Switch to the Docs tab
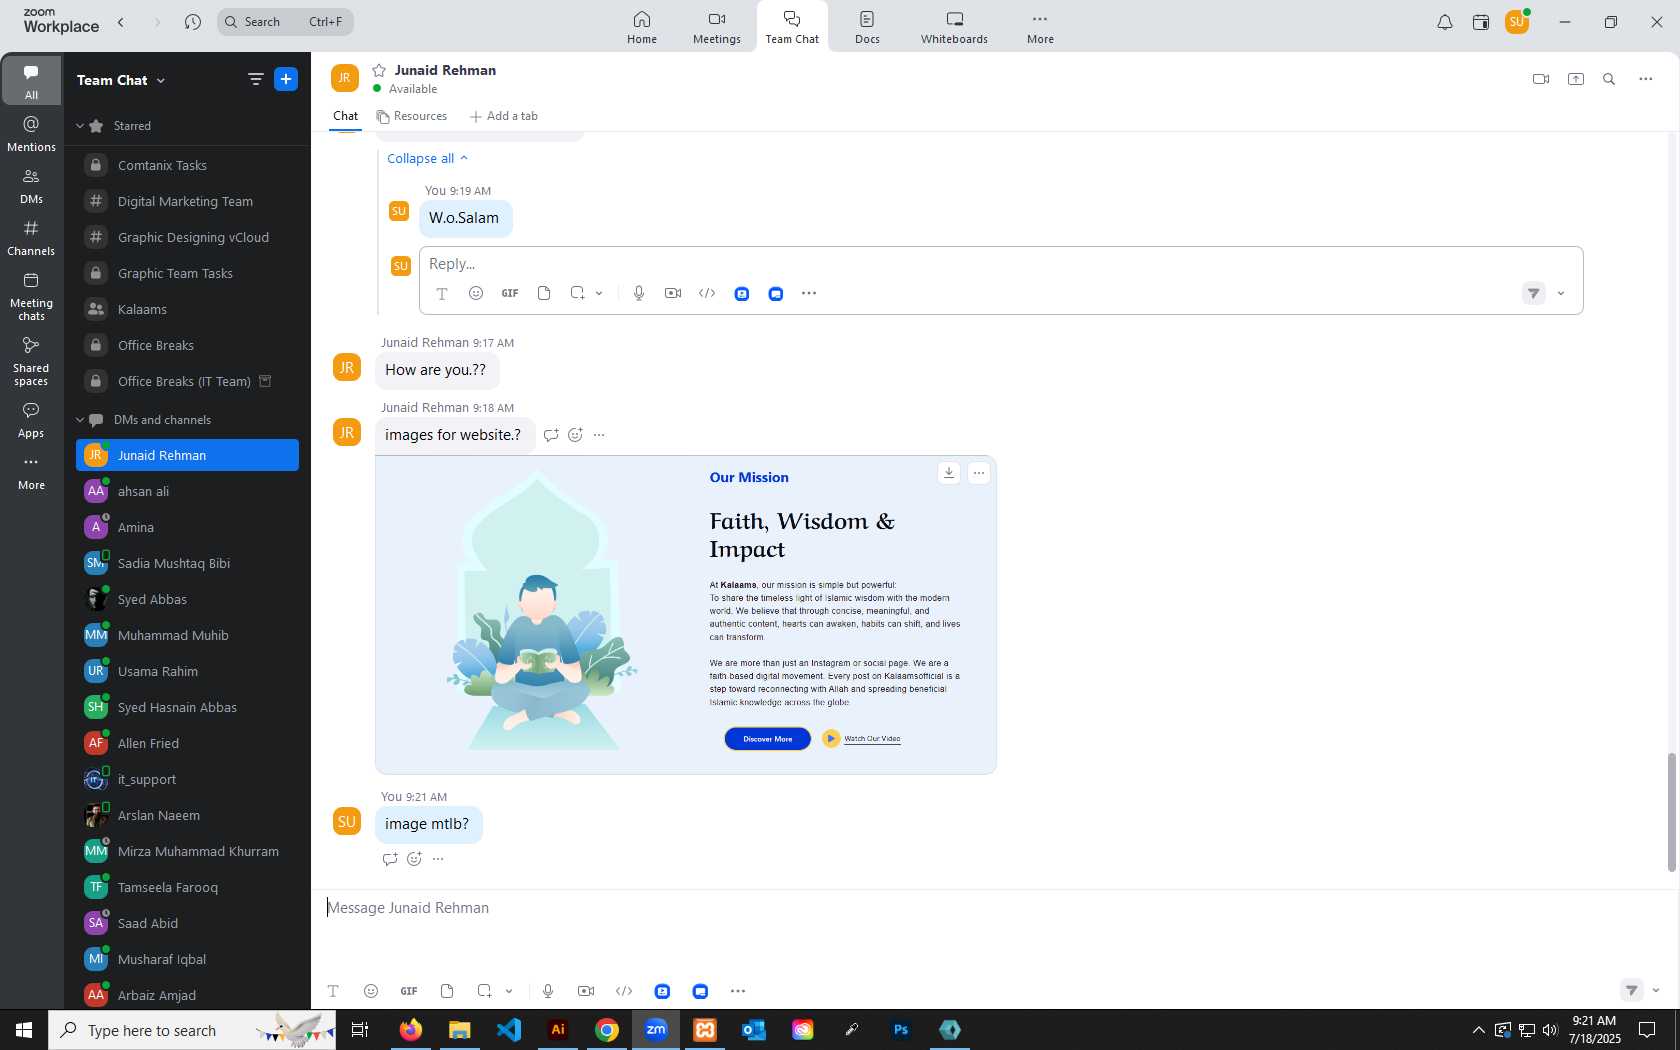This screenshot has height=1050, width=1680. tap(867, 27)
